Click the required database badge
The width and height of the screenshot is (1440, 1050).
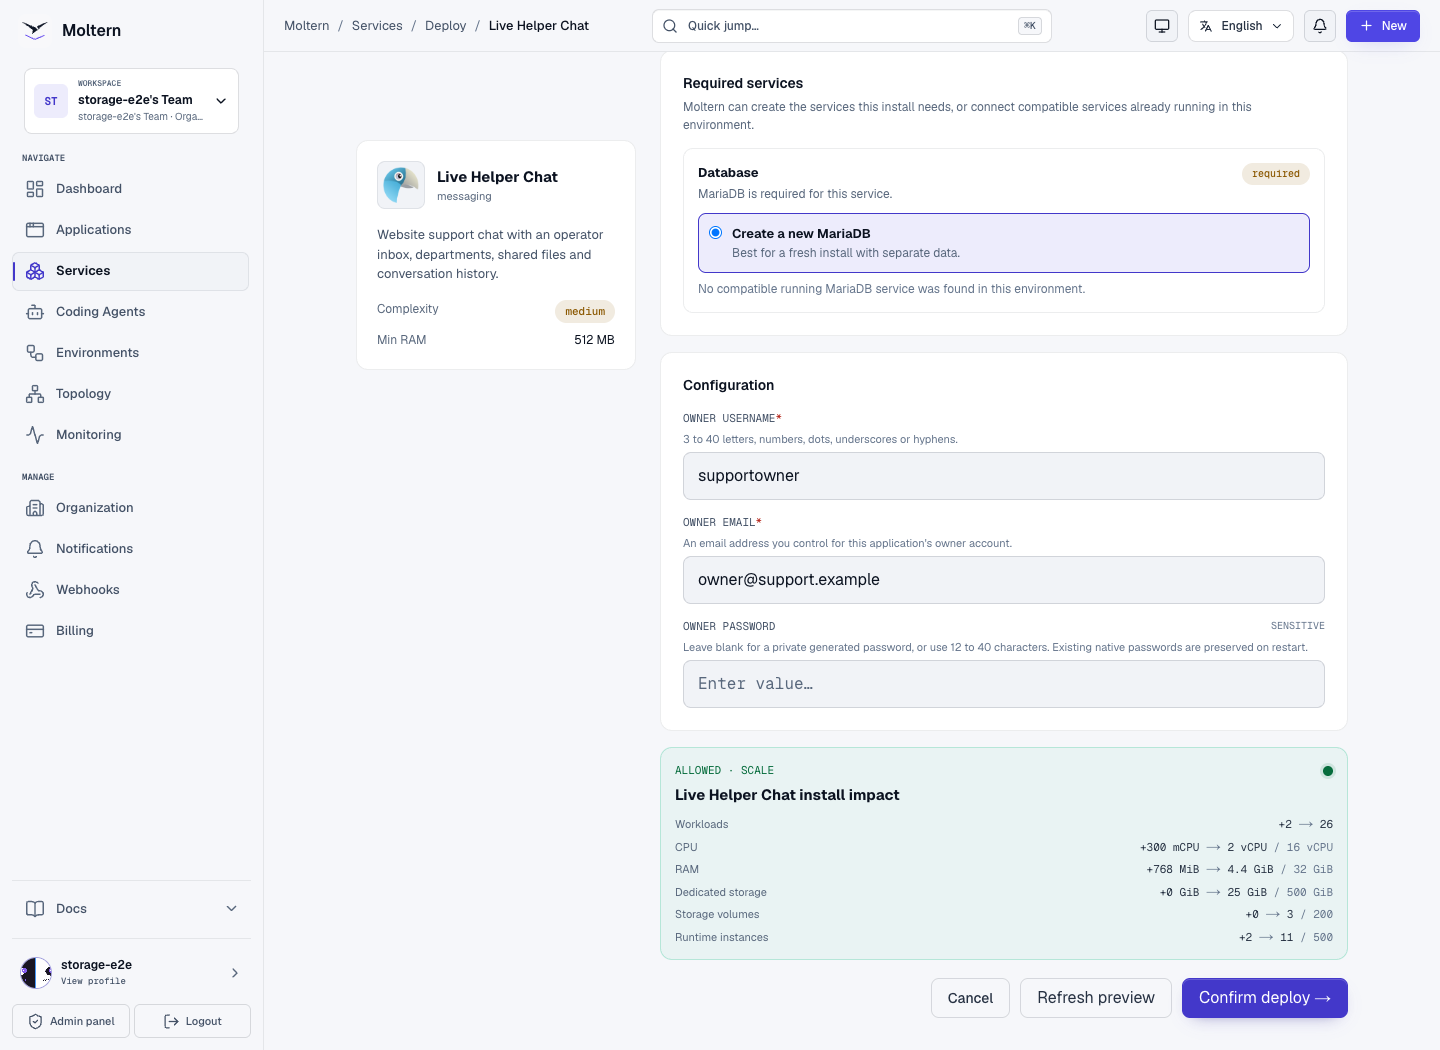point(1276,174)
